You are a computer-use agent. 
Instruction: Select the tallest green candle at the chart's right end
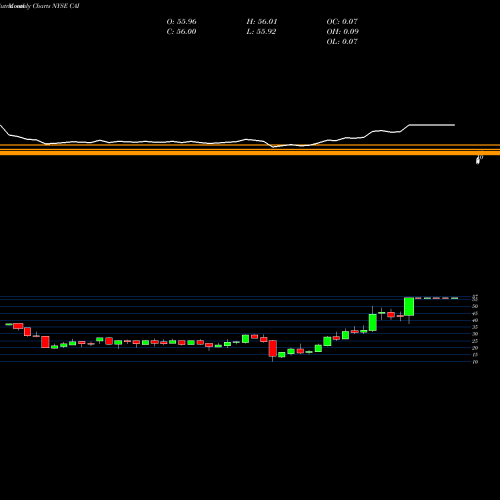[409, 307]
